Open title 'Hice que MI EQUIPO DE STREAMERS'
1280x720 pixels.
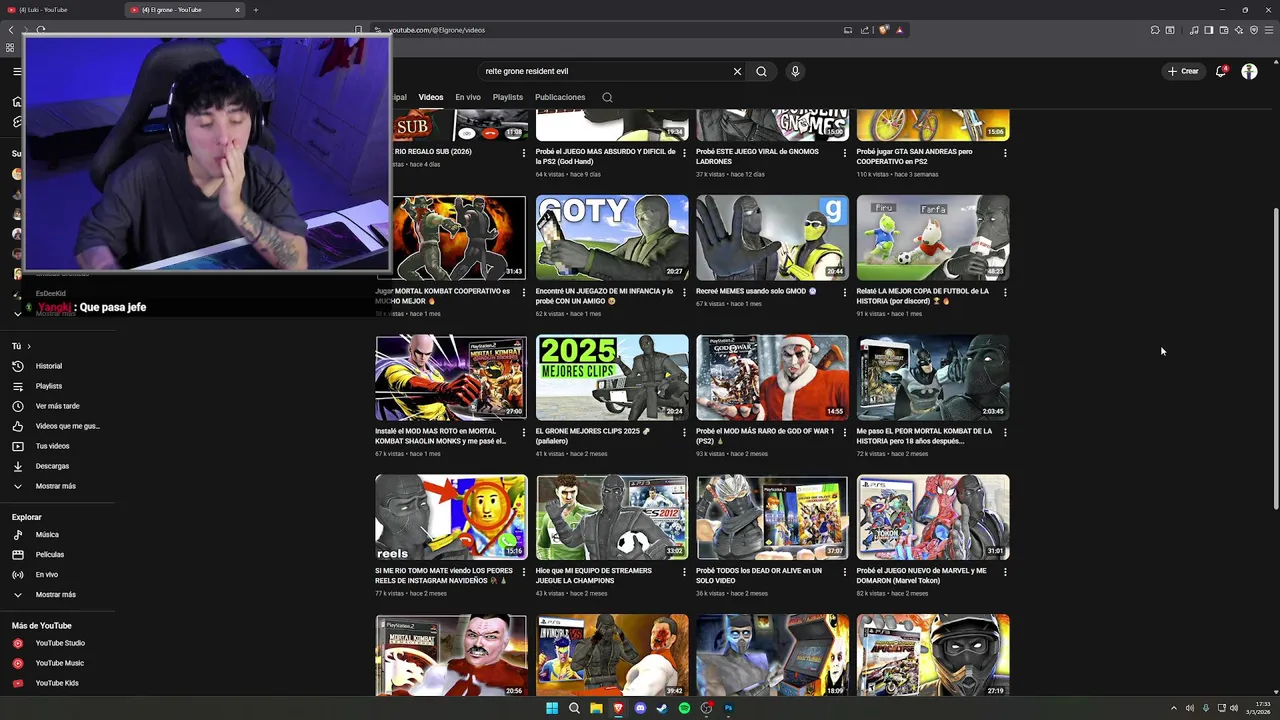[594, 576]
